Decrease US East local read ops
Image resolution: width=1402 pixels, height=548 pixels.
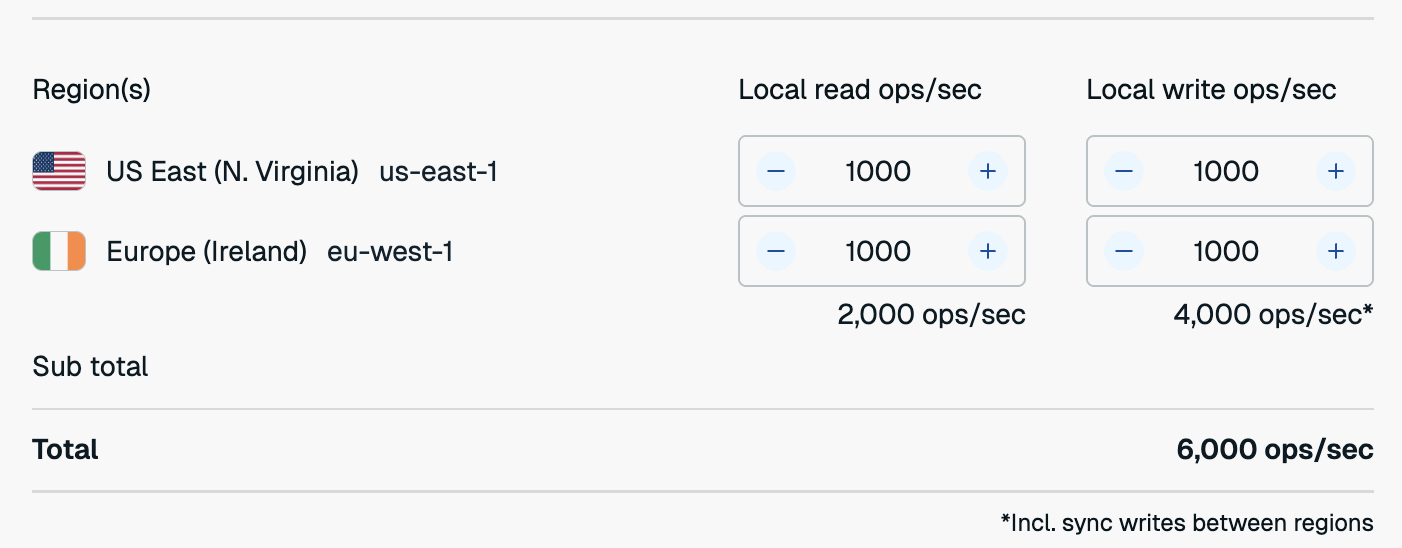coord(776,171)
